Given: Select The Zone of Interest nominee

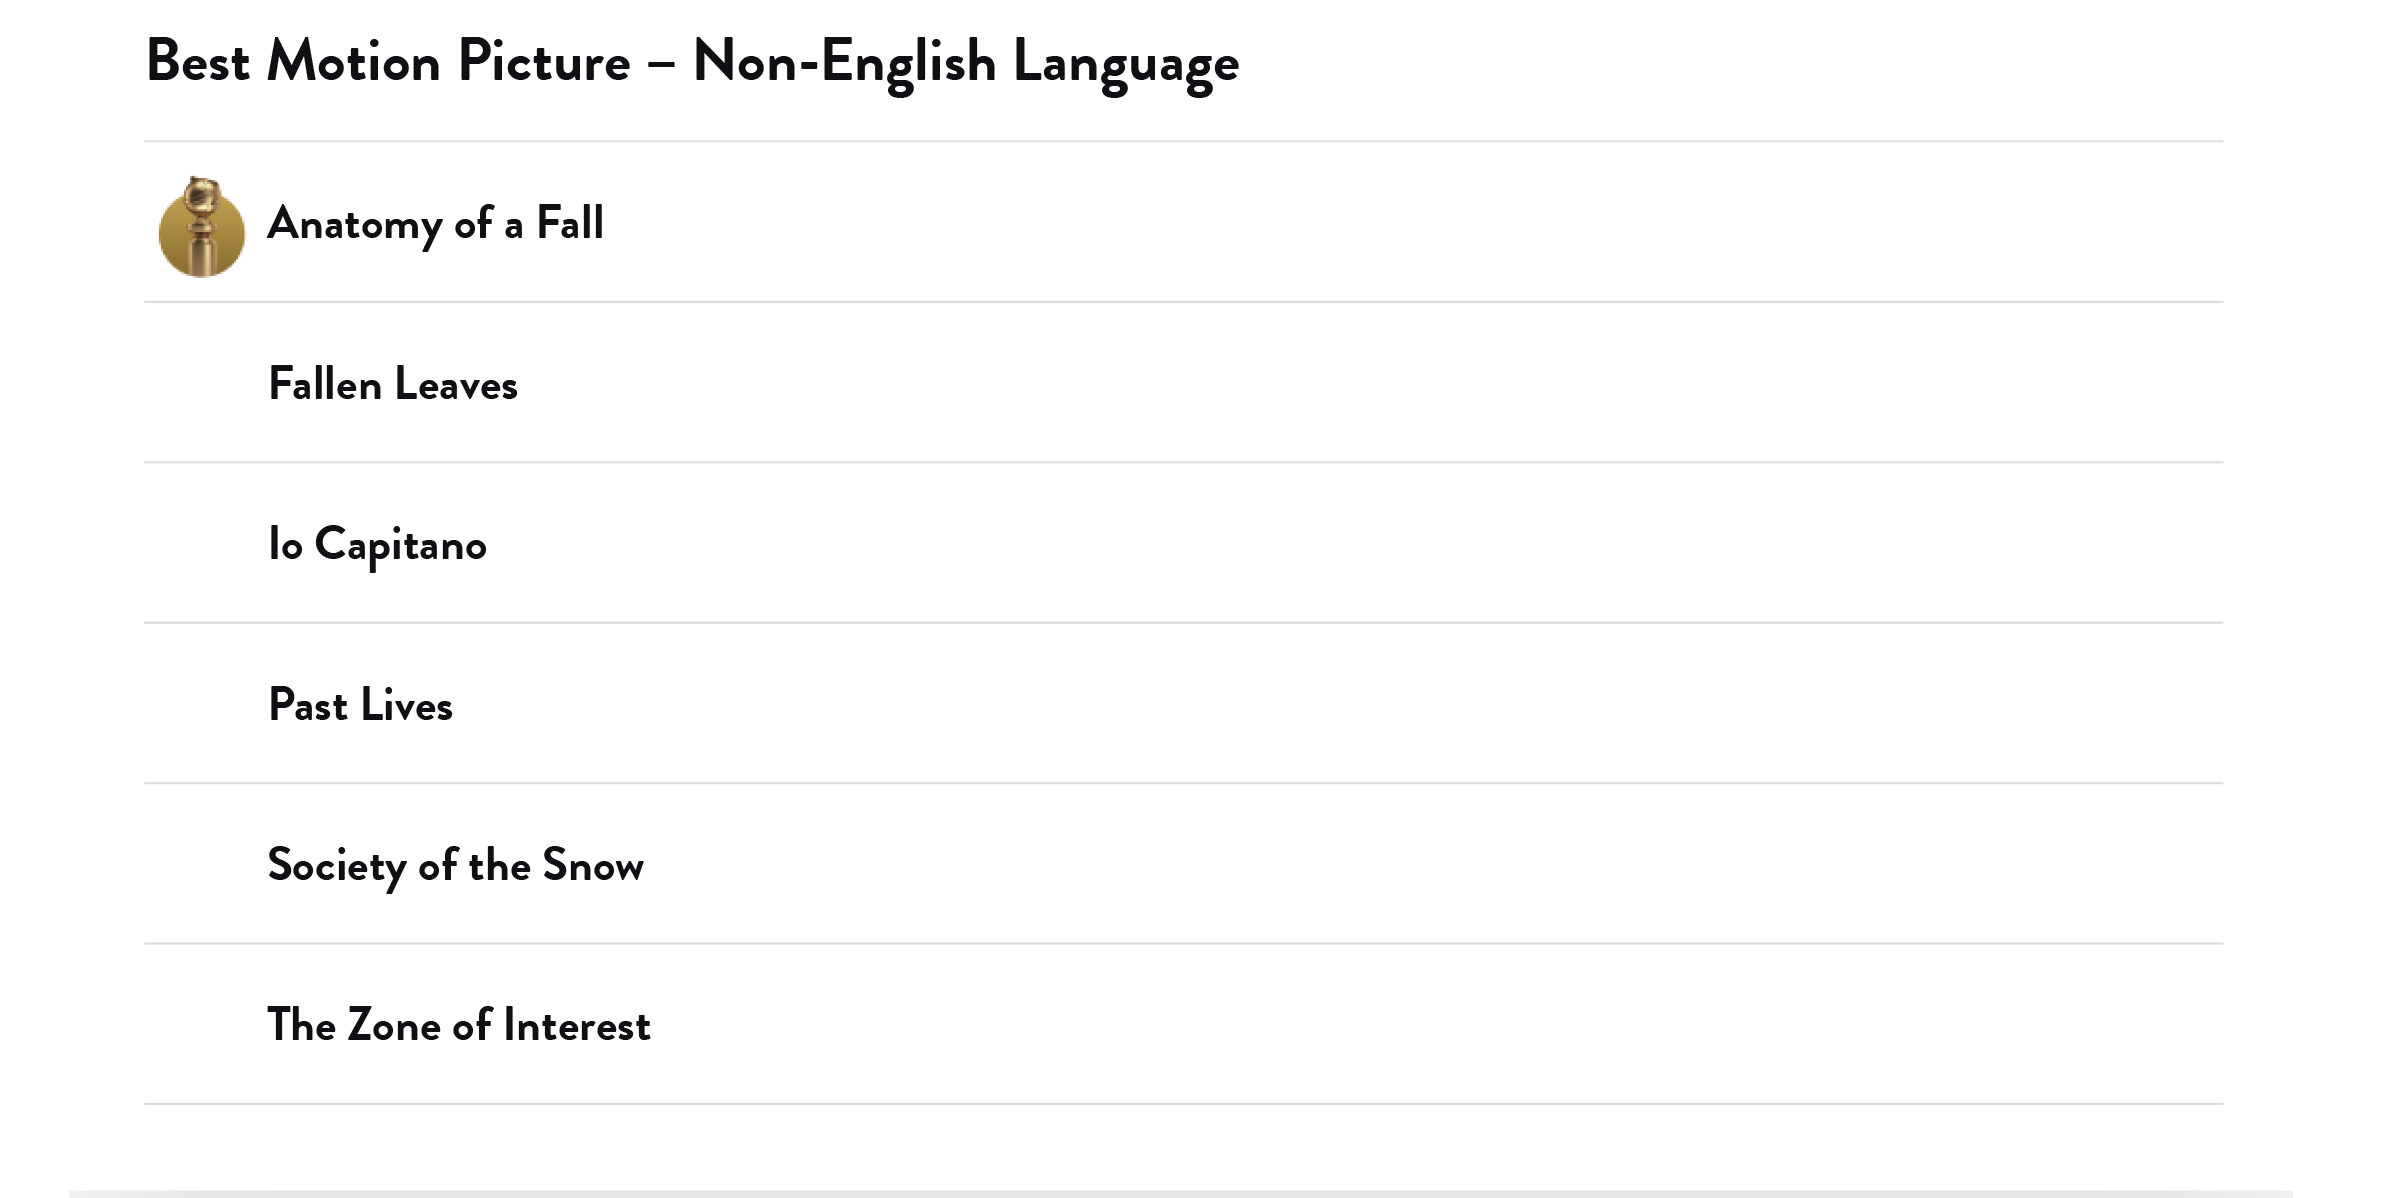Looking at the screenshot, I should 458,1025.
